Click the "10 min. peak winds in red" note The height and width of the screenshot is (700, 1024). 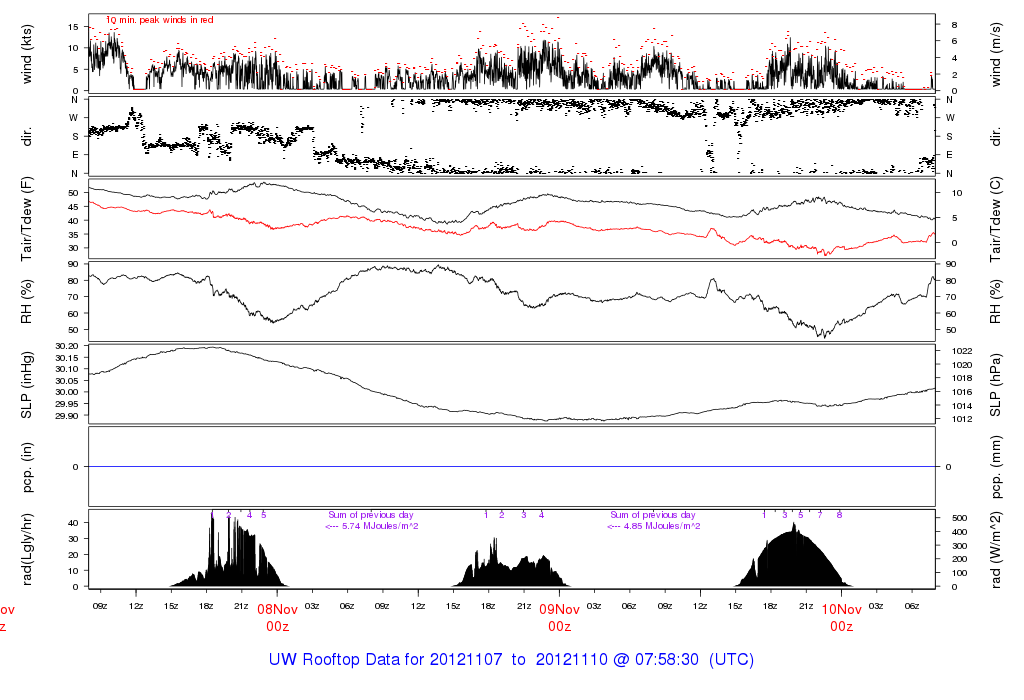pos(159,20)
